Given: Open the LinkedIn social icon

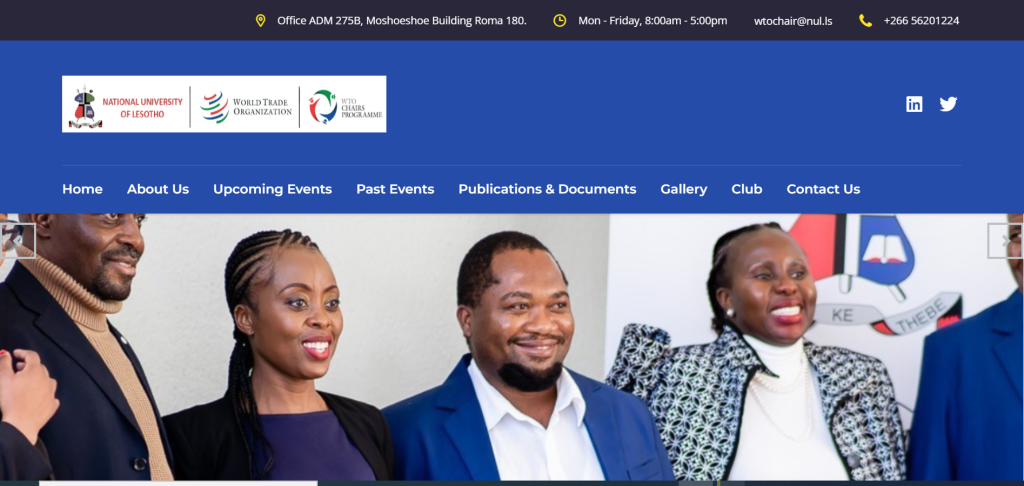Looking at the screenshot, I should point(914,104).
